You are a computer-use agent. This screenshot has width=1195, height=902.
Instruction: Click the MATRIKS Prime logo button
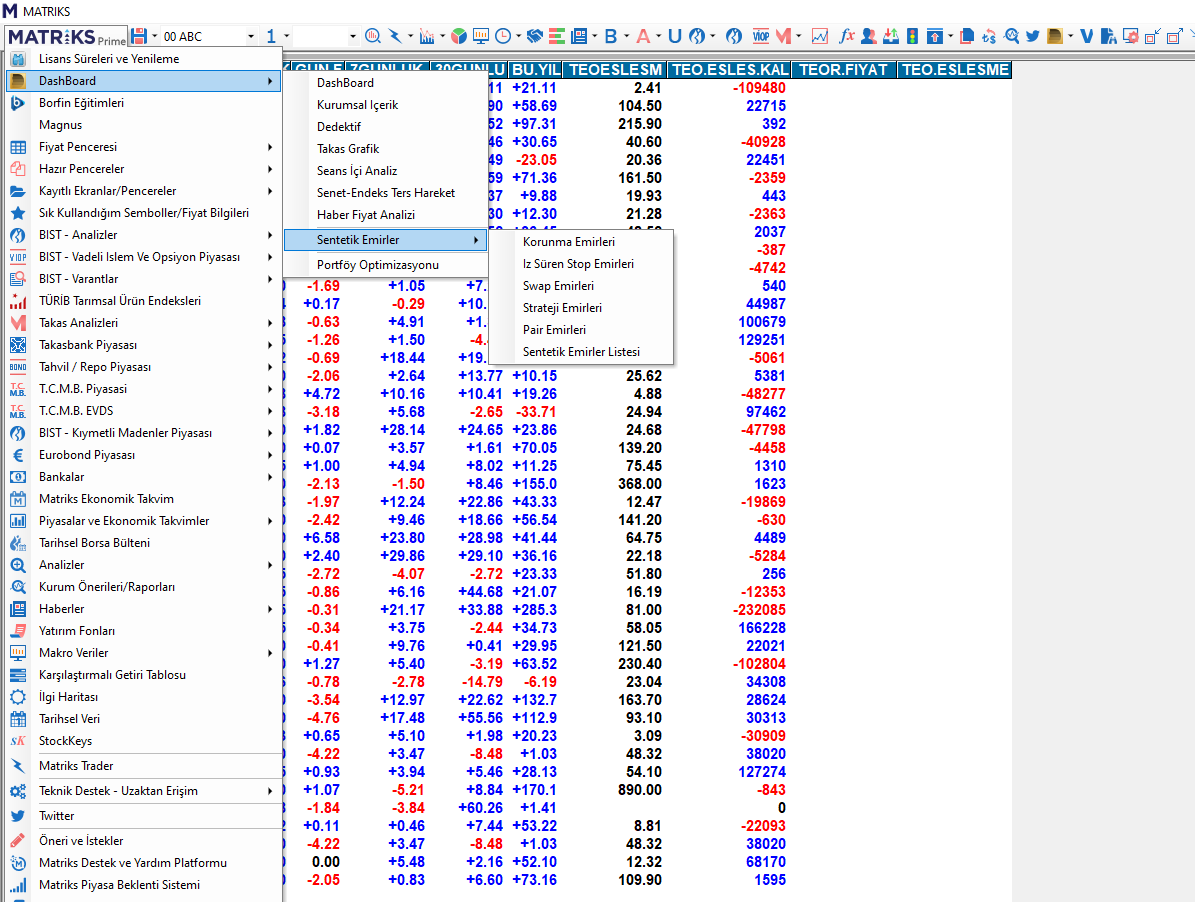(66, 37)
